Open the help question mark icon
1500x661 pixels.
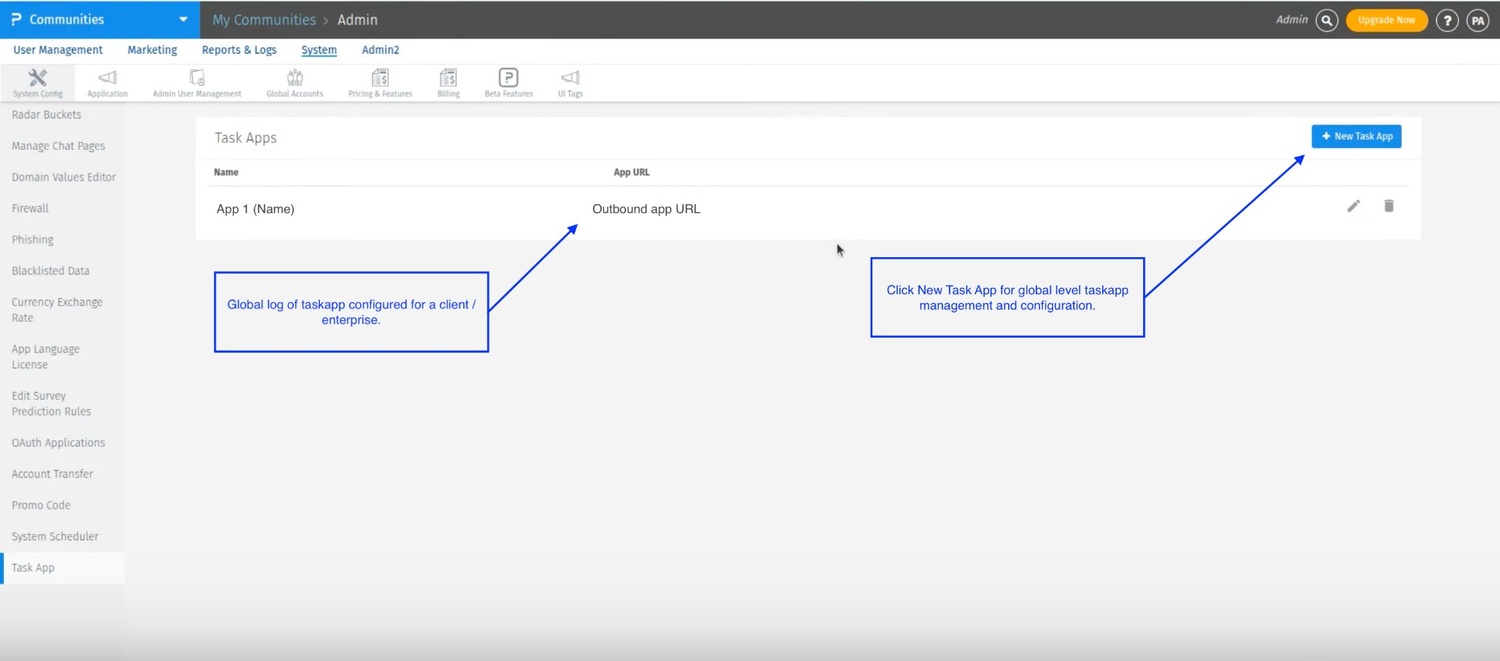pyautogui.click(x=1447, y=20)
